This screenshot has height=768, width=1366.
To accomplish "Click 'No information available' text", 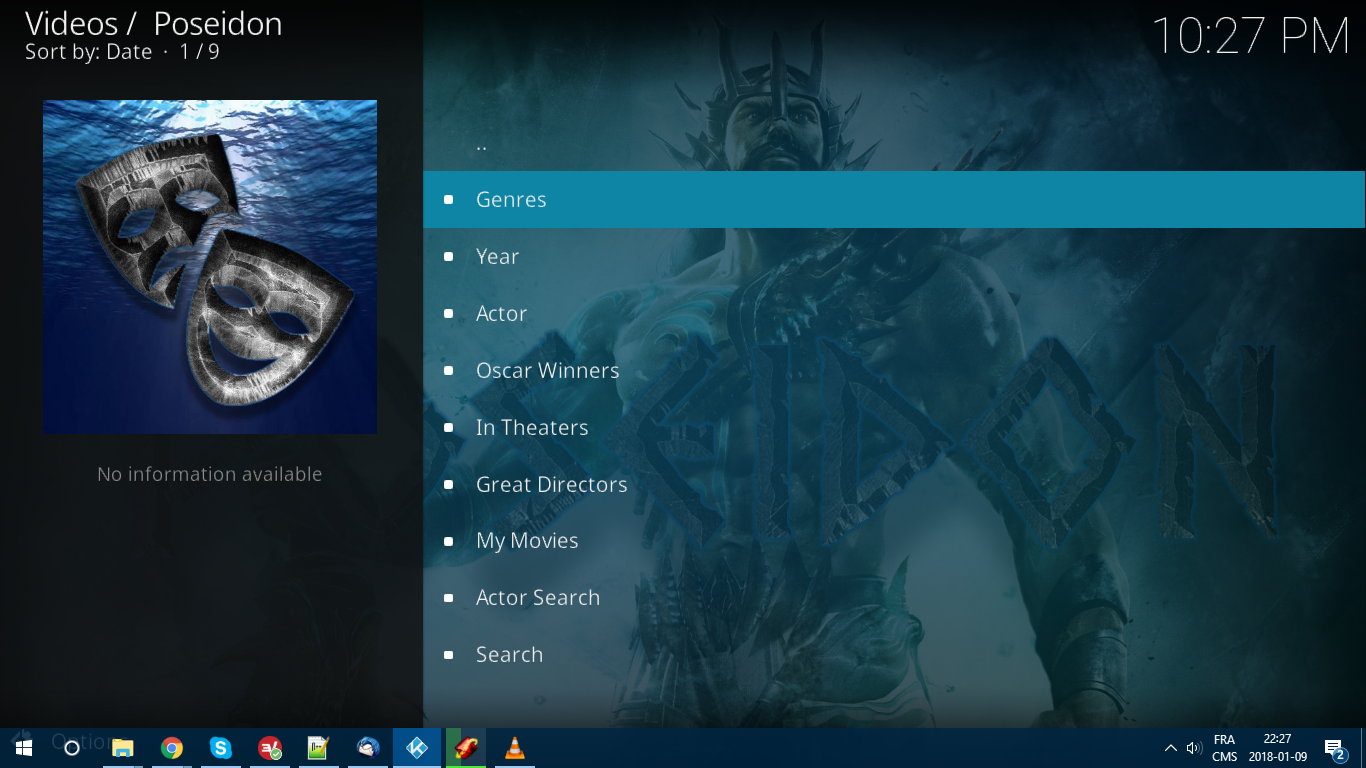I will [x=210, y=474].
